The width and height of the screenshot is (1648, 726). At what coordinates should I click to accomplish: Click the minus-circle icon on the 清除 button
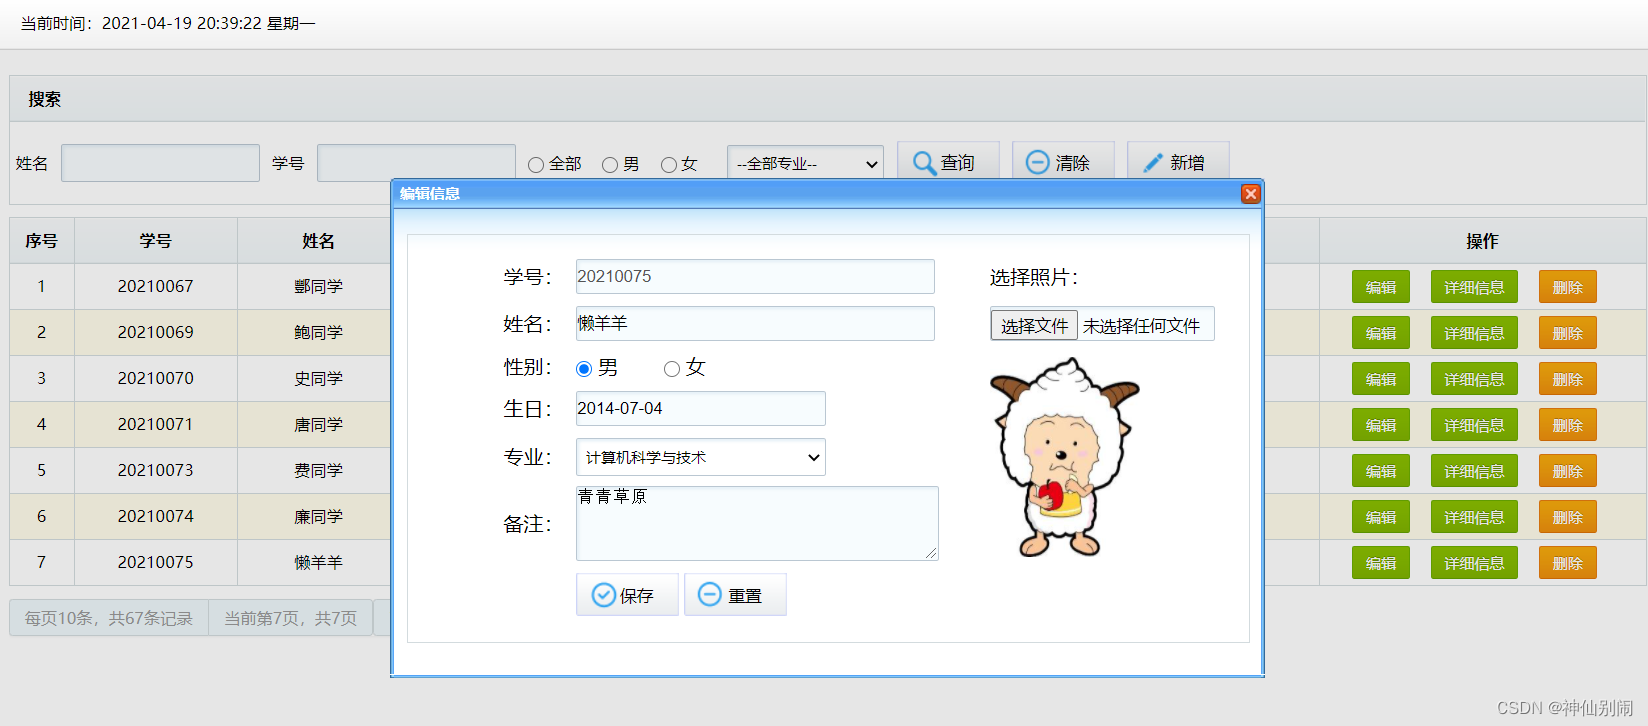pyautogui.click(x=1038, y=162)
